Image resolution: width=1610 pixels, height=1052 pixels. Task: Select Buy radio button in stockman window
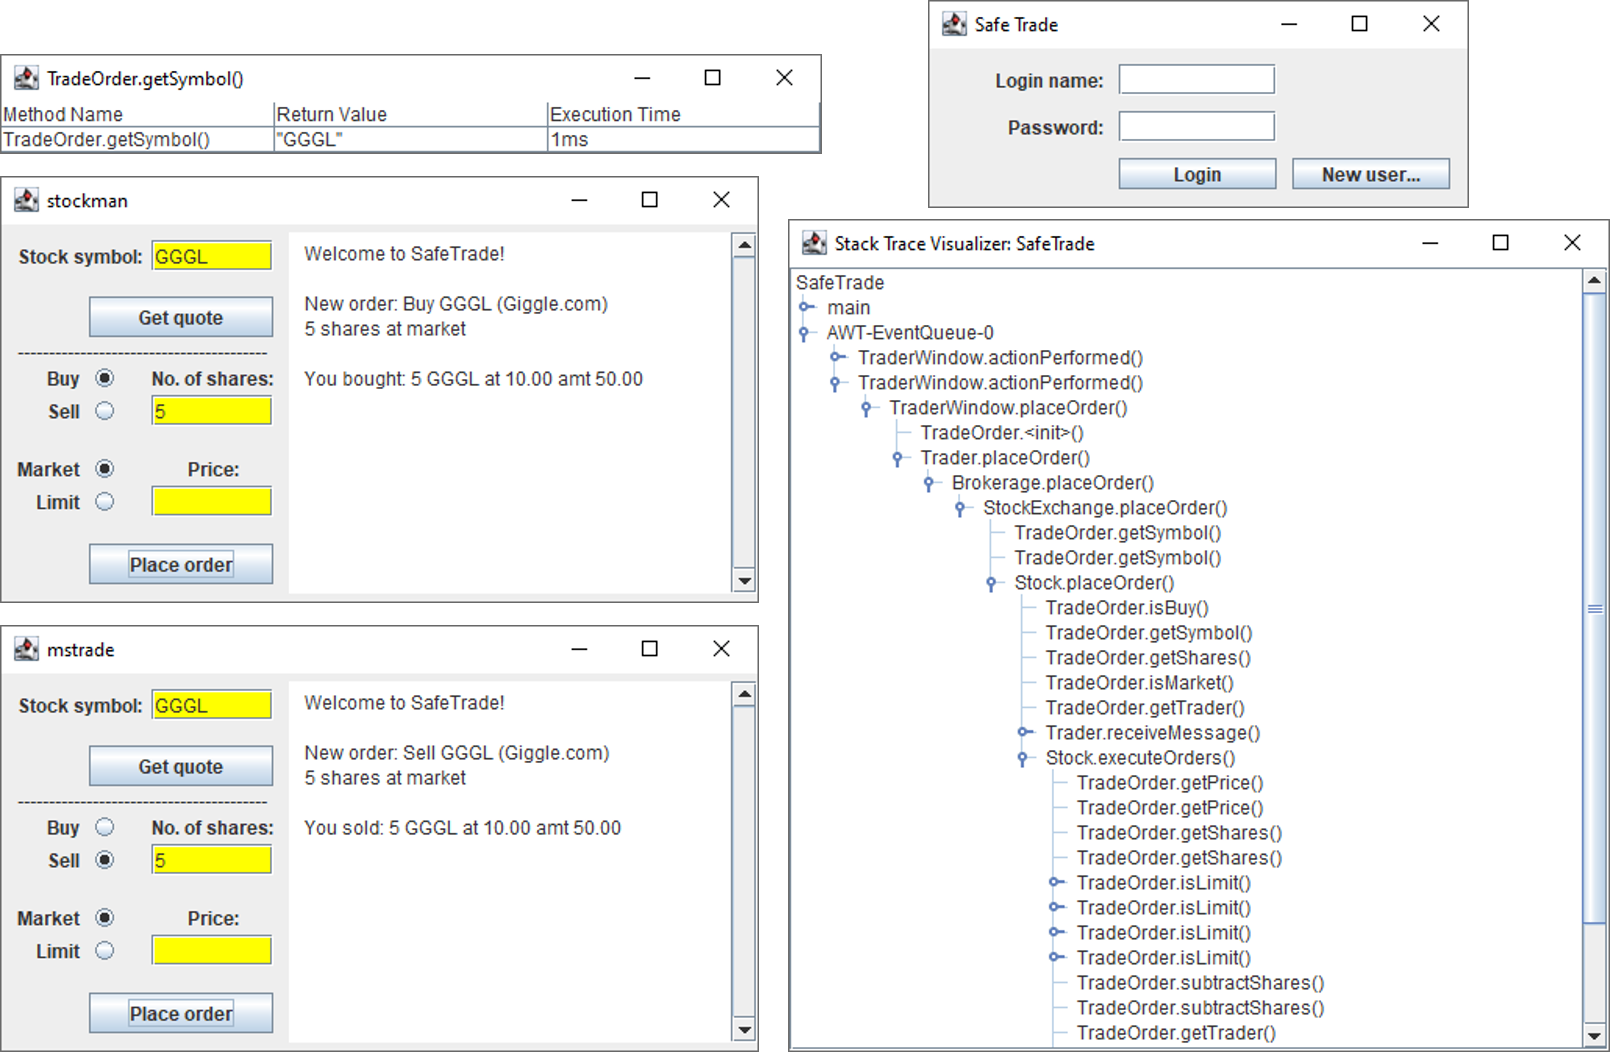(x=105, y=378)
